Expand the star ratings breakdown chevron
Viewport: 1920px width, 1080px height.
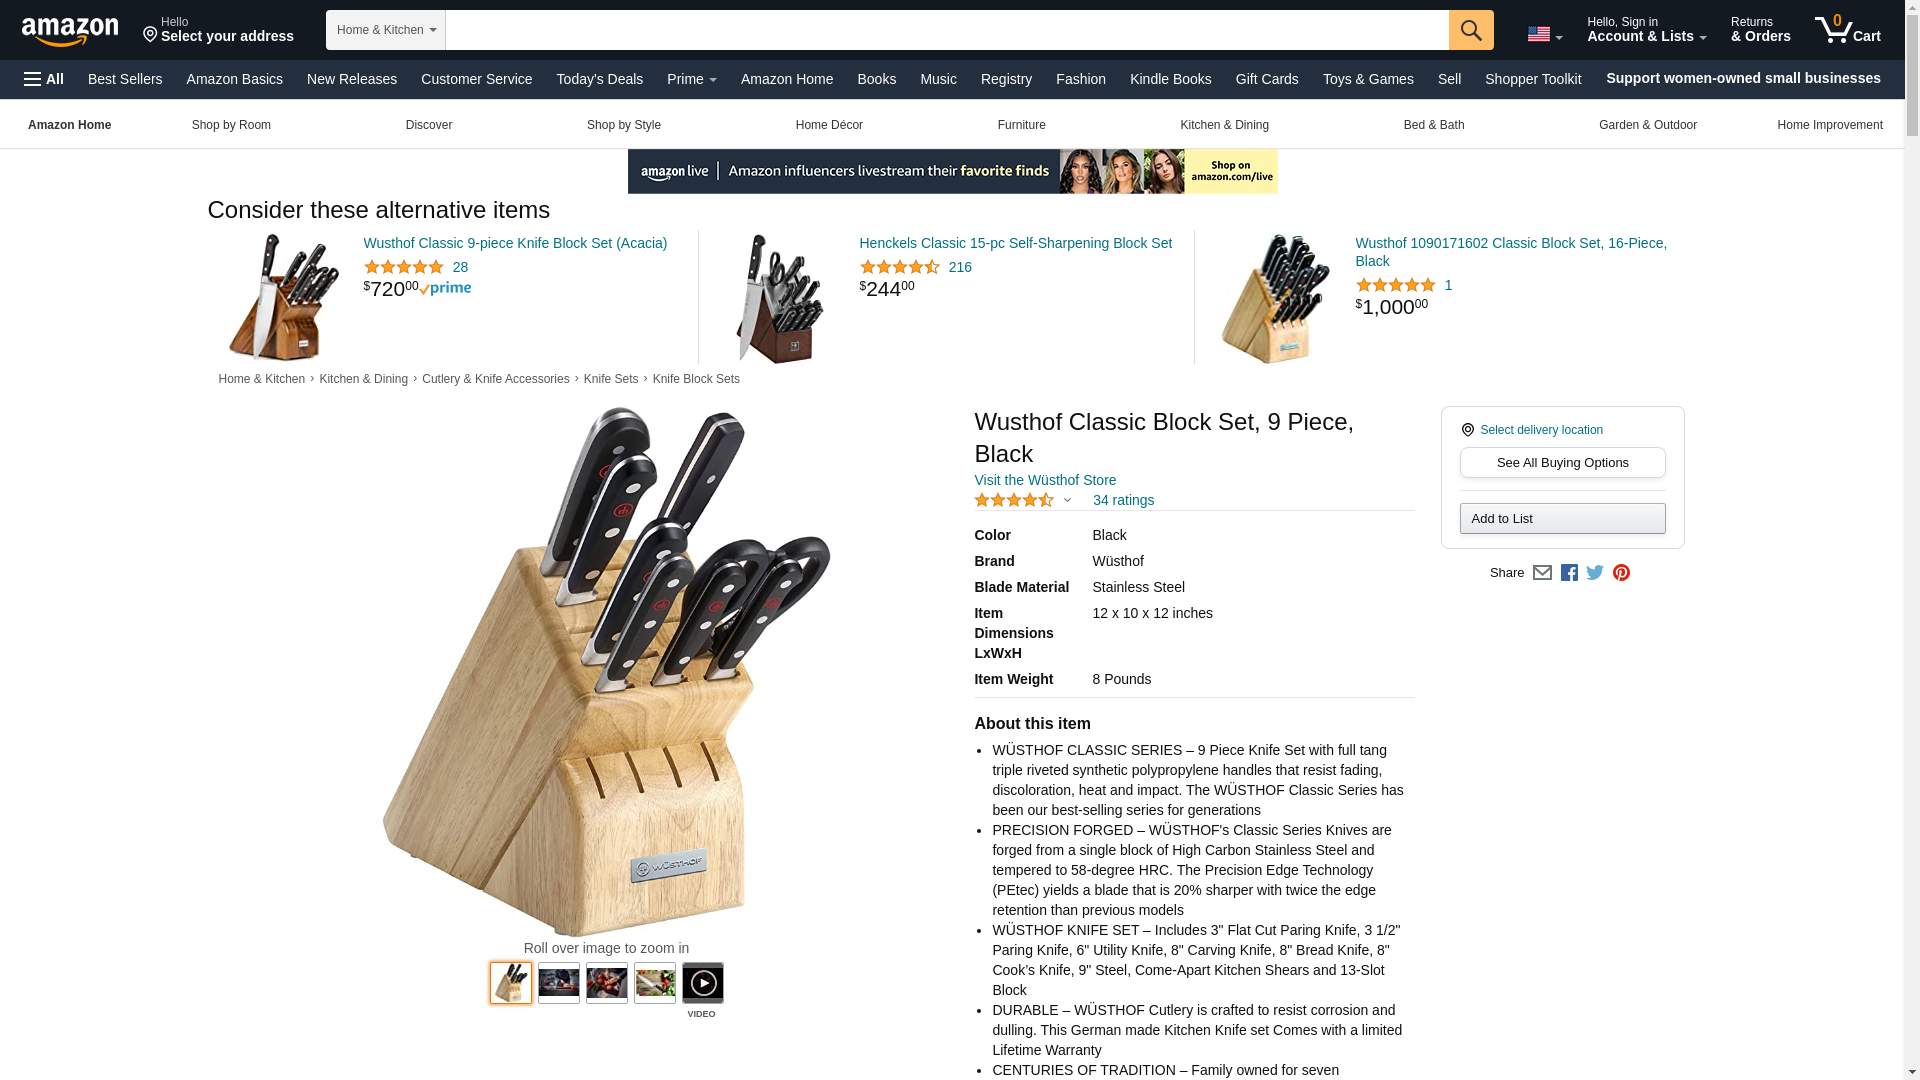click(1067, 500)
